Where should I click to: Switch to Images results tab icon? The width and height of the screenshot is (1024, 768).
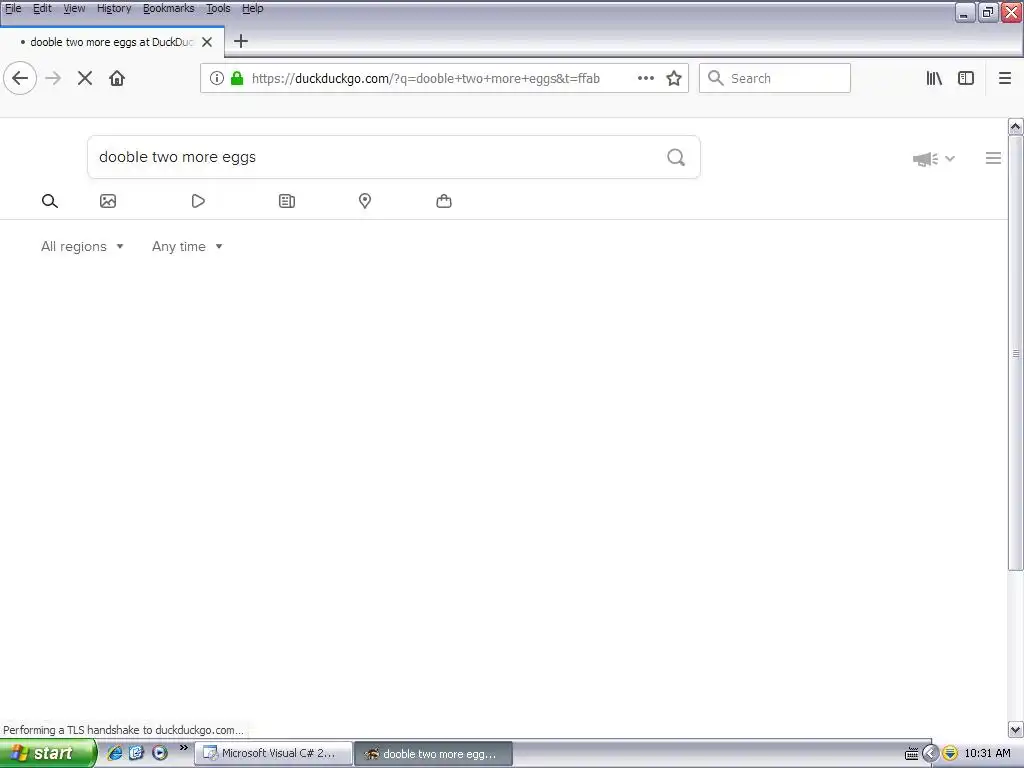click(x=108, y=201)
